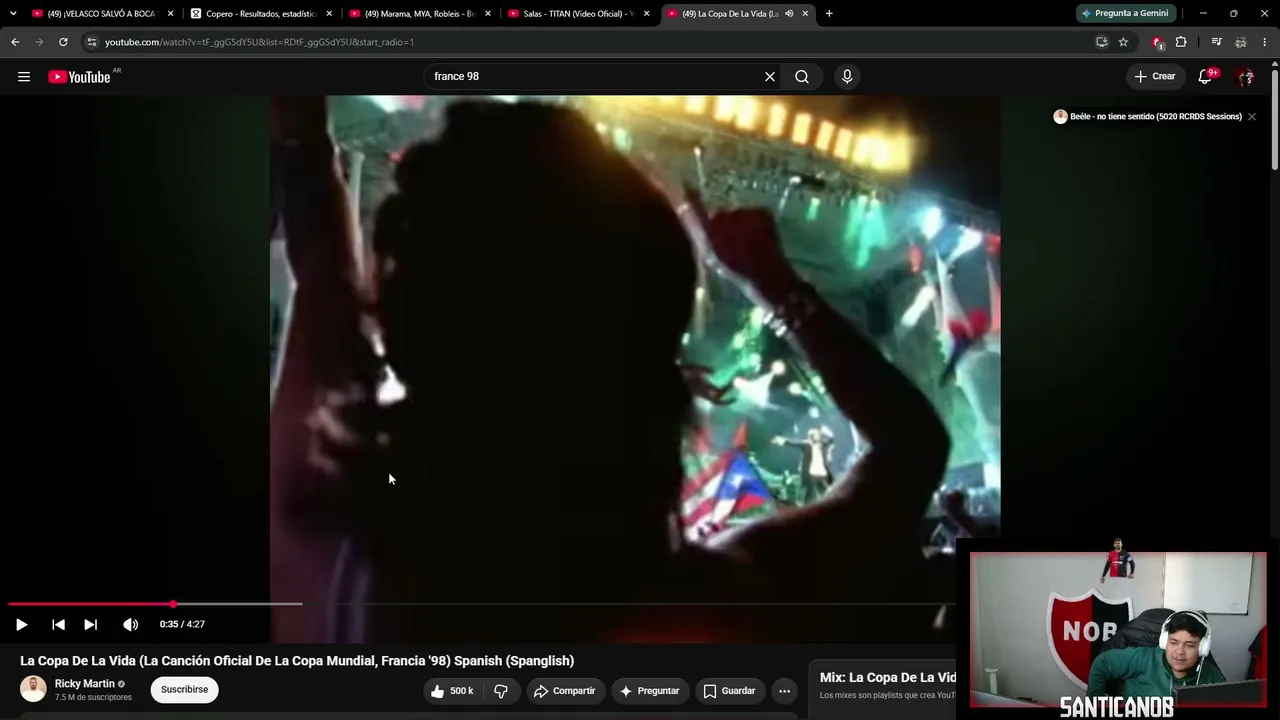Share the video using Compartir
This screenshot has width=1280, height=720.
coord(565,691)
